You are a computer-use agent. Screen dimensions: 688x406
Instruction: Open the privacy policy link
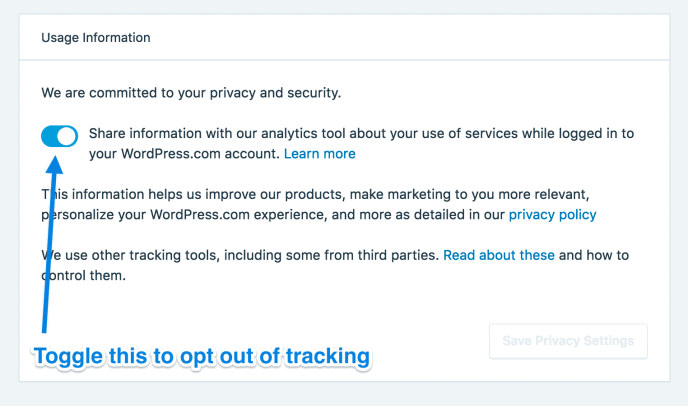[x=552, y=214]
